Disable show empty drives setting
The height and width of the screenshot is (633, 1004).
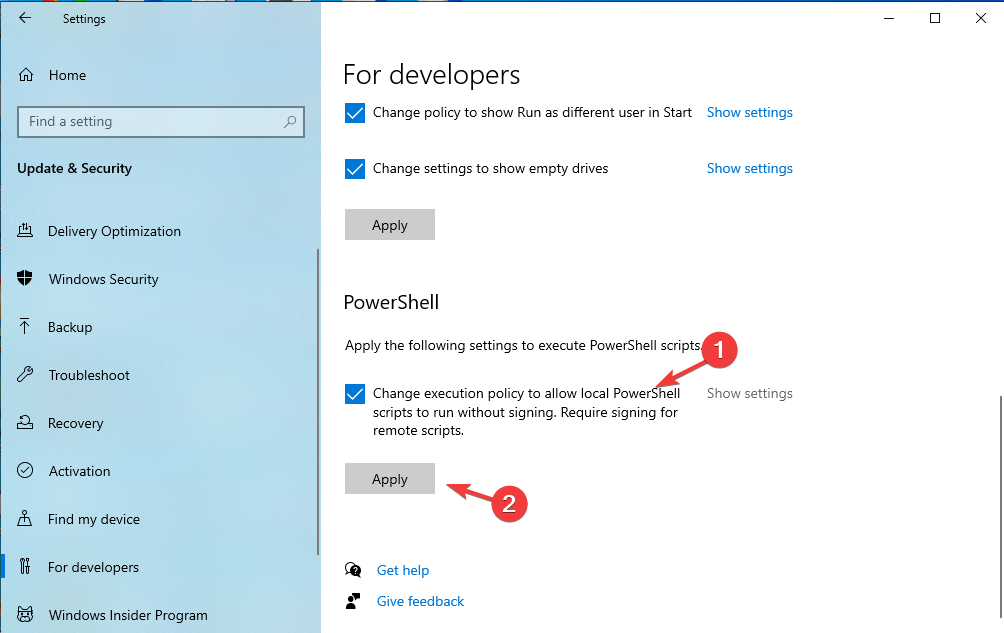click(x=355, y=169)
